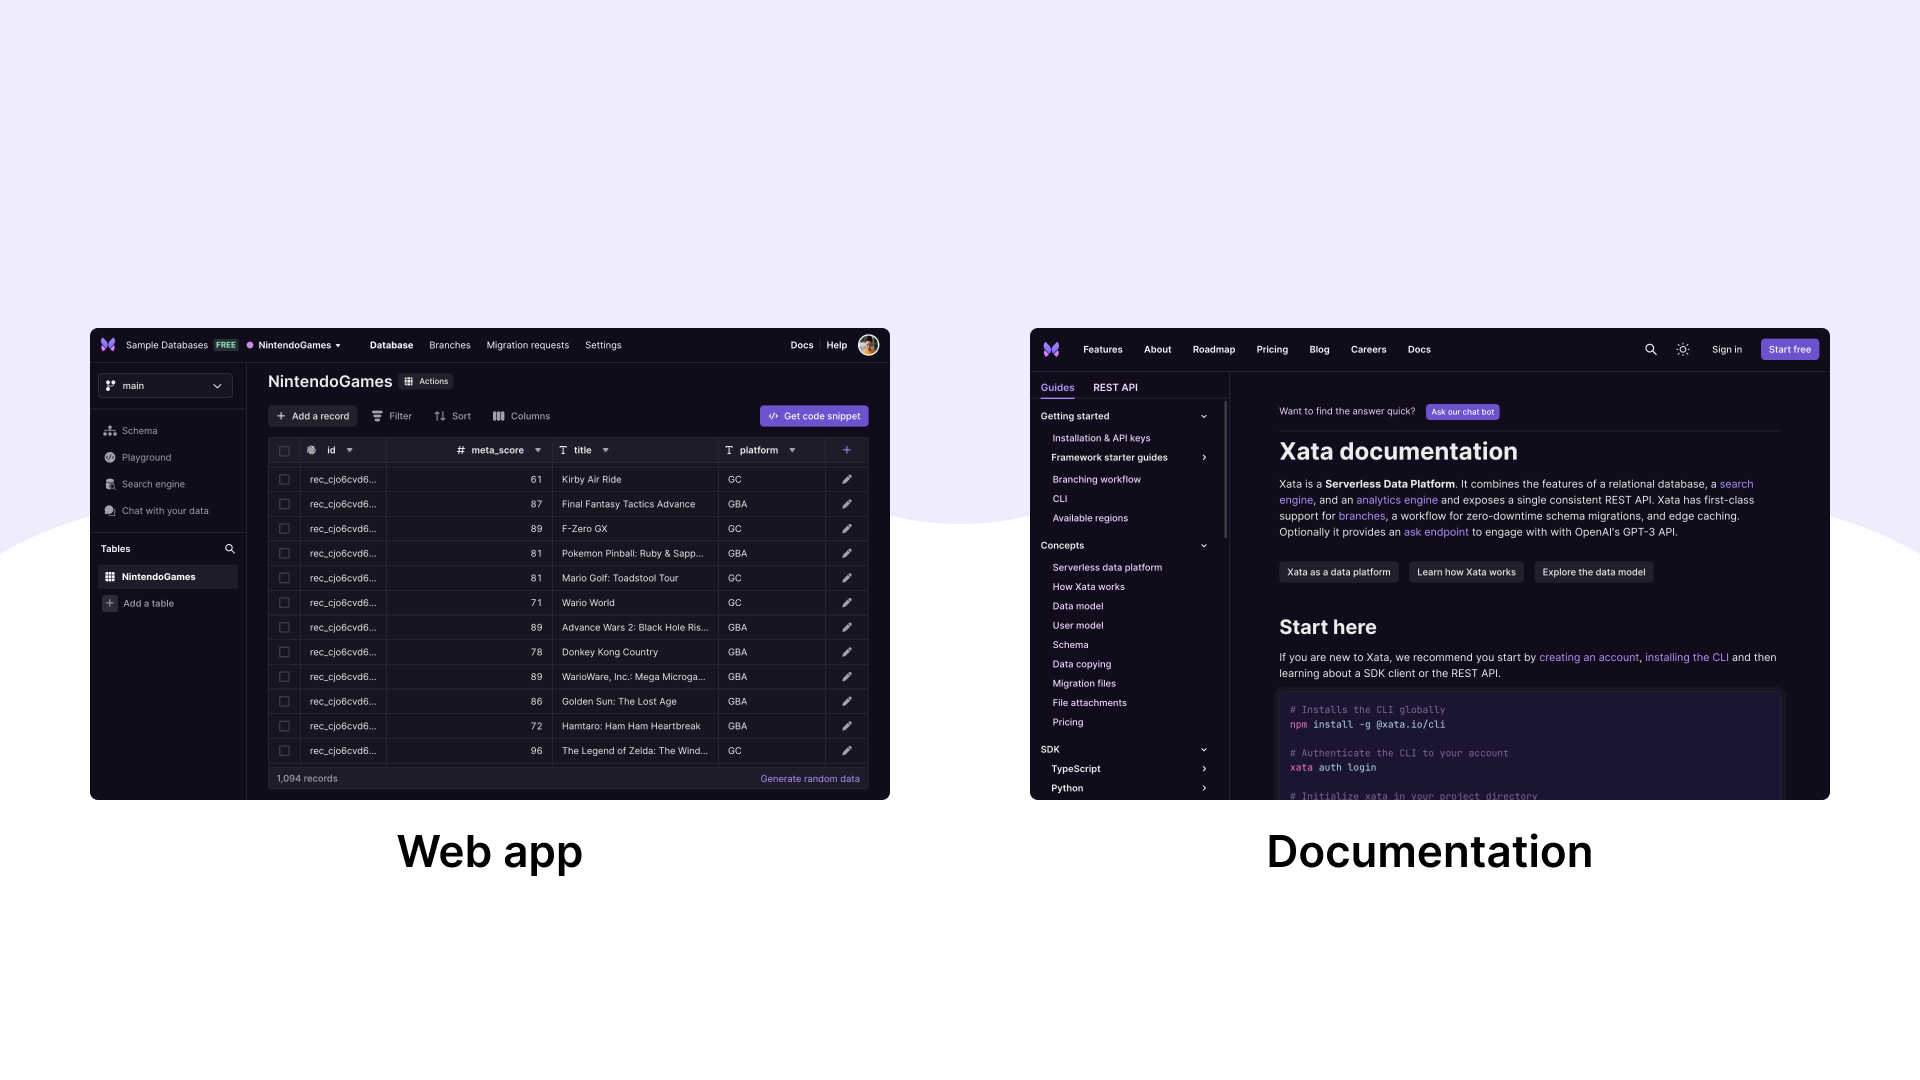Click the Start free button in docs

point(1791,348)
